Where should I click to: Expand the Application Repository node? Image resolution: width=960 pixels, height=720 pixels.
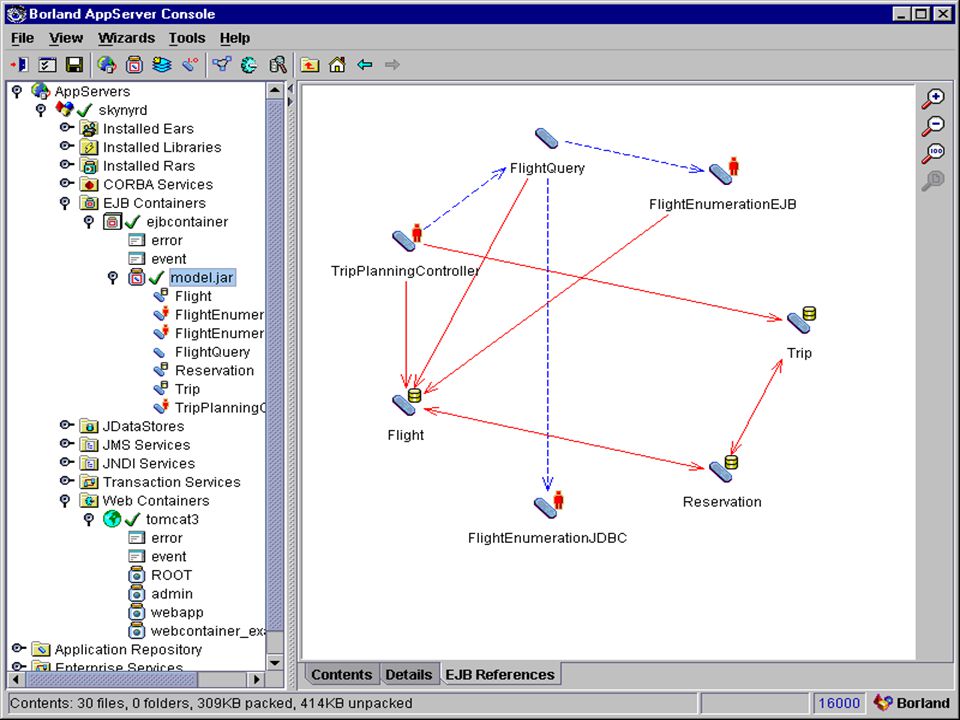coord(18,648)
